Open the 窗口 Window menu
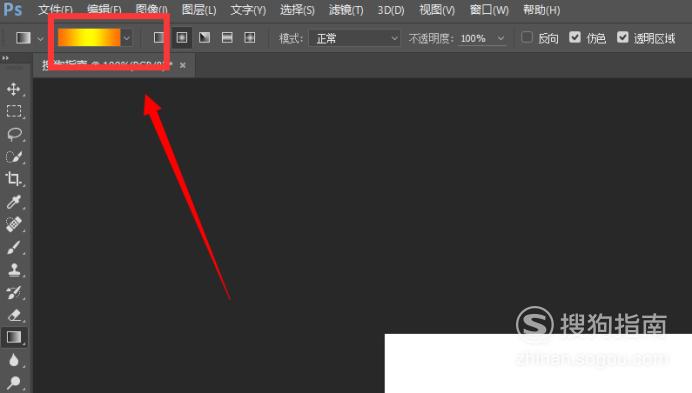The image size is (692, 393). 489,10
